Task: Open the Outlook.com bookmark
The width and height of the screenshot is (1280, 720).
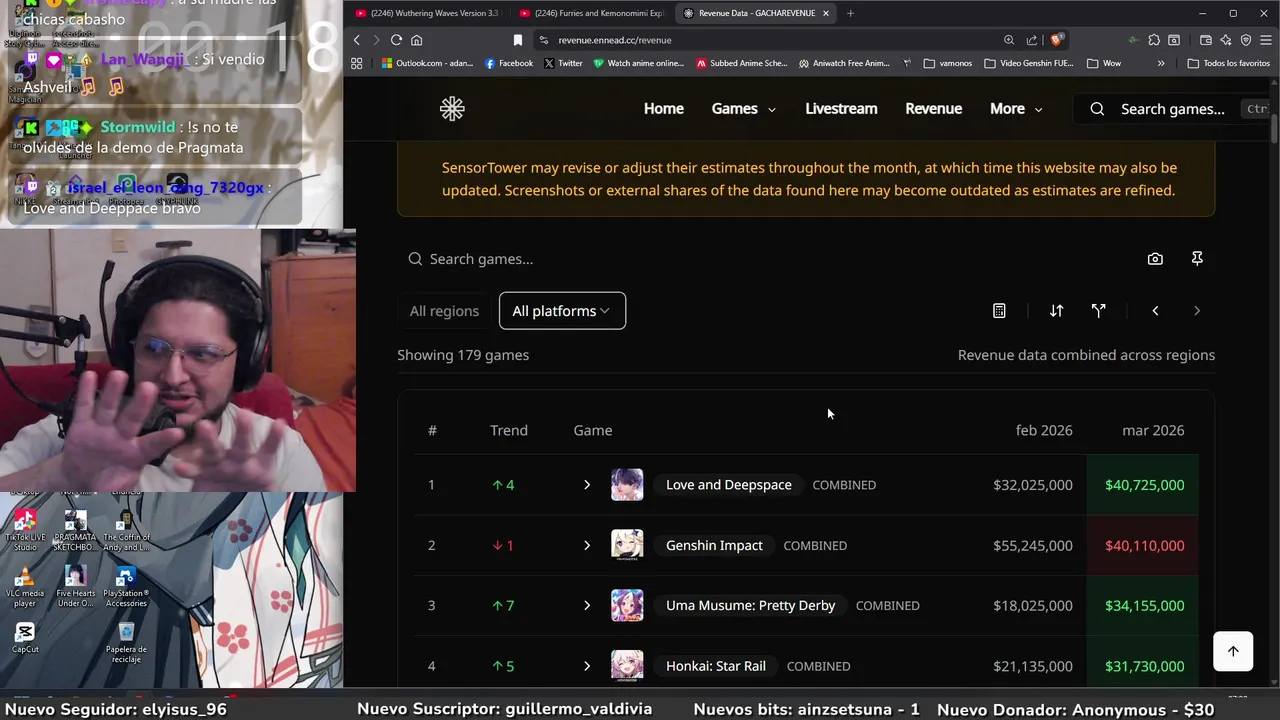Action: click(427, 63)
